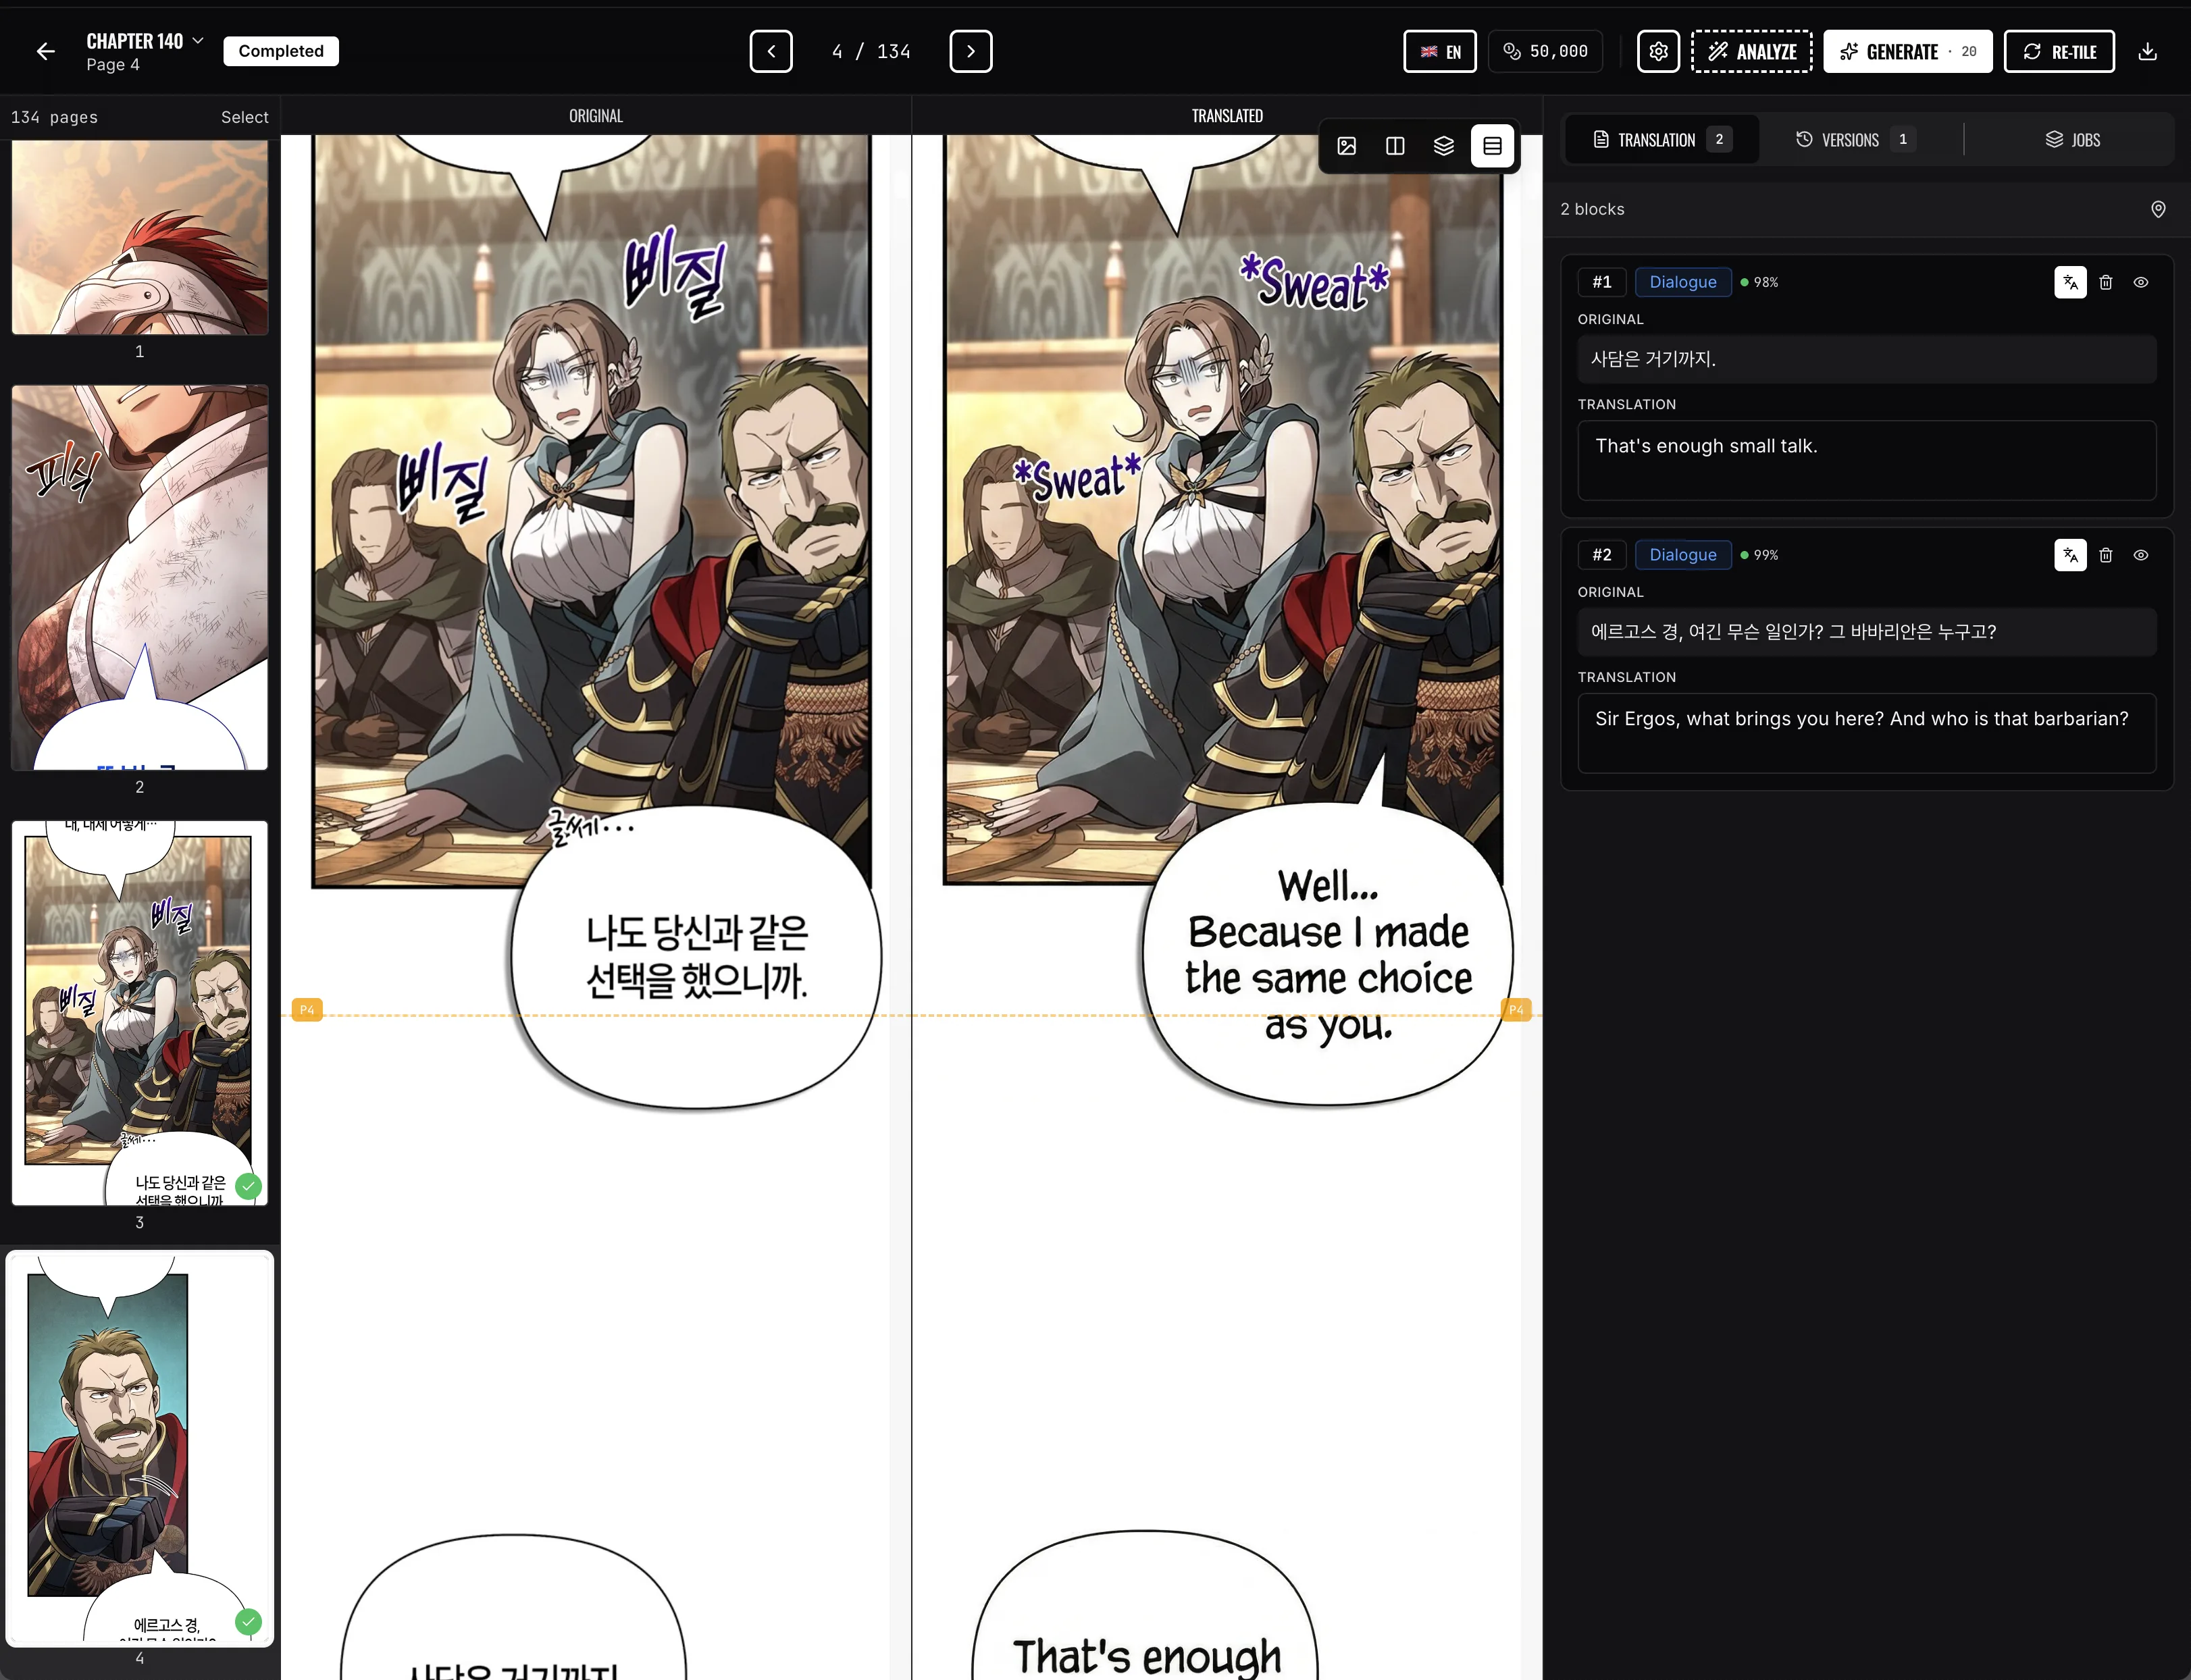Open the translation settings gear

click(1657, 51)
